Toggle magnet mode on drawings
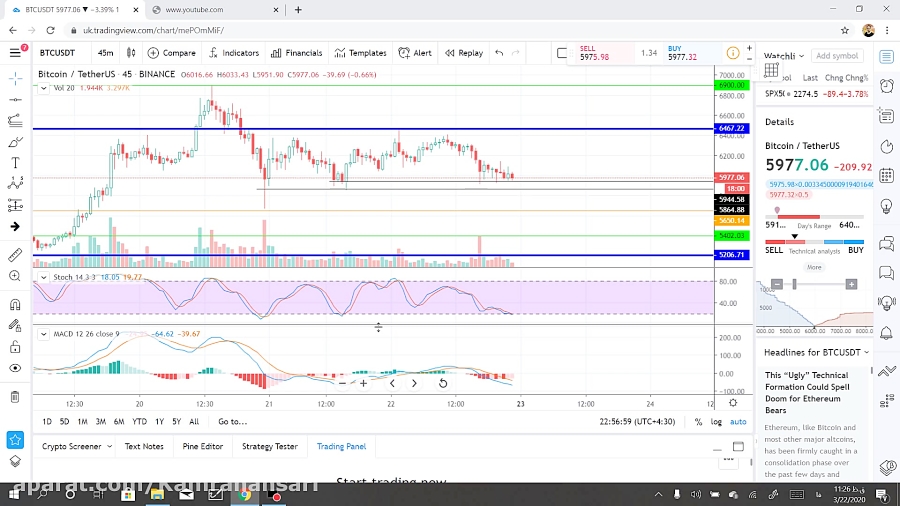This screenshot has height=506, width=900. coord(15,304)
